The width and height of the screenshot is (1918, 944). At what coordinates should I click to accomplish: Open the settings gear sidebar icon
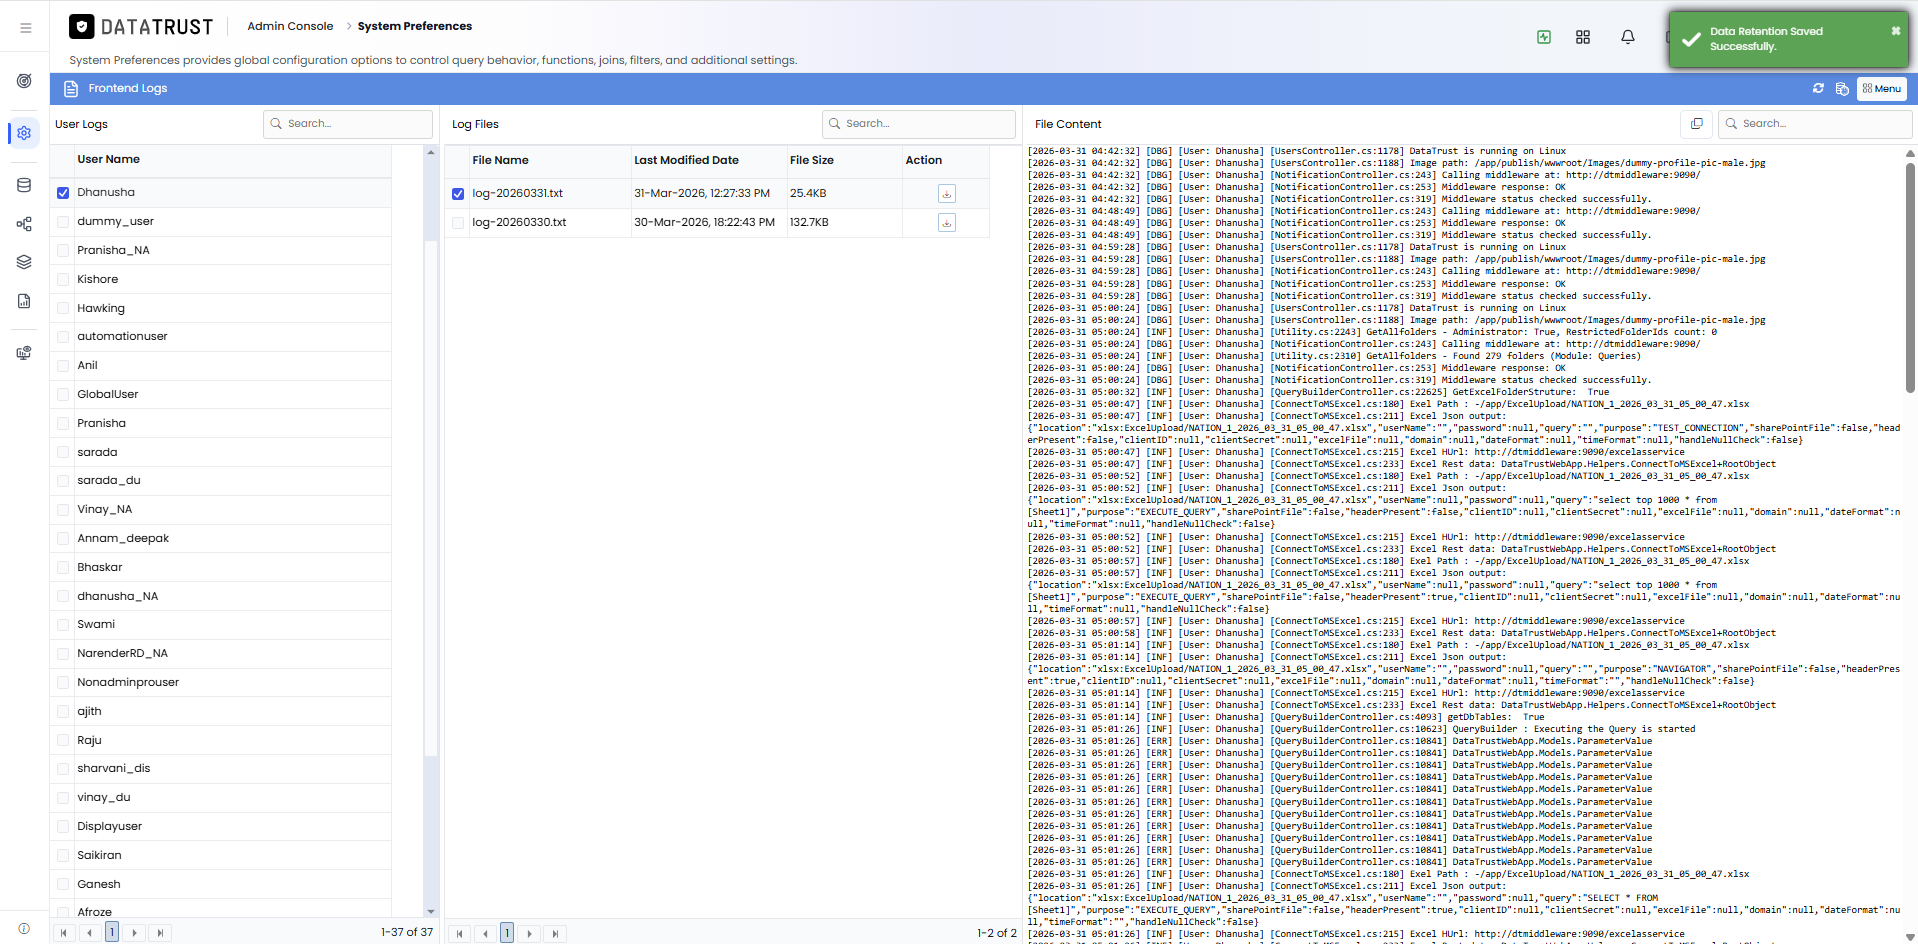click(24, 133)
